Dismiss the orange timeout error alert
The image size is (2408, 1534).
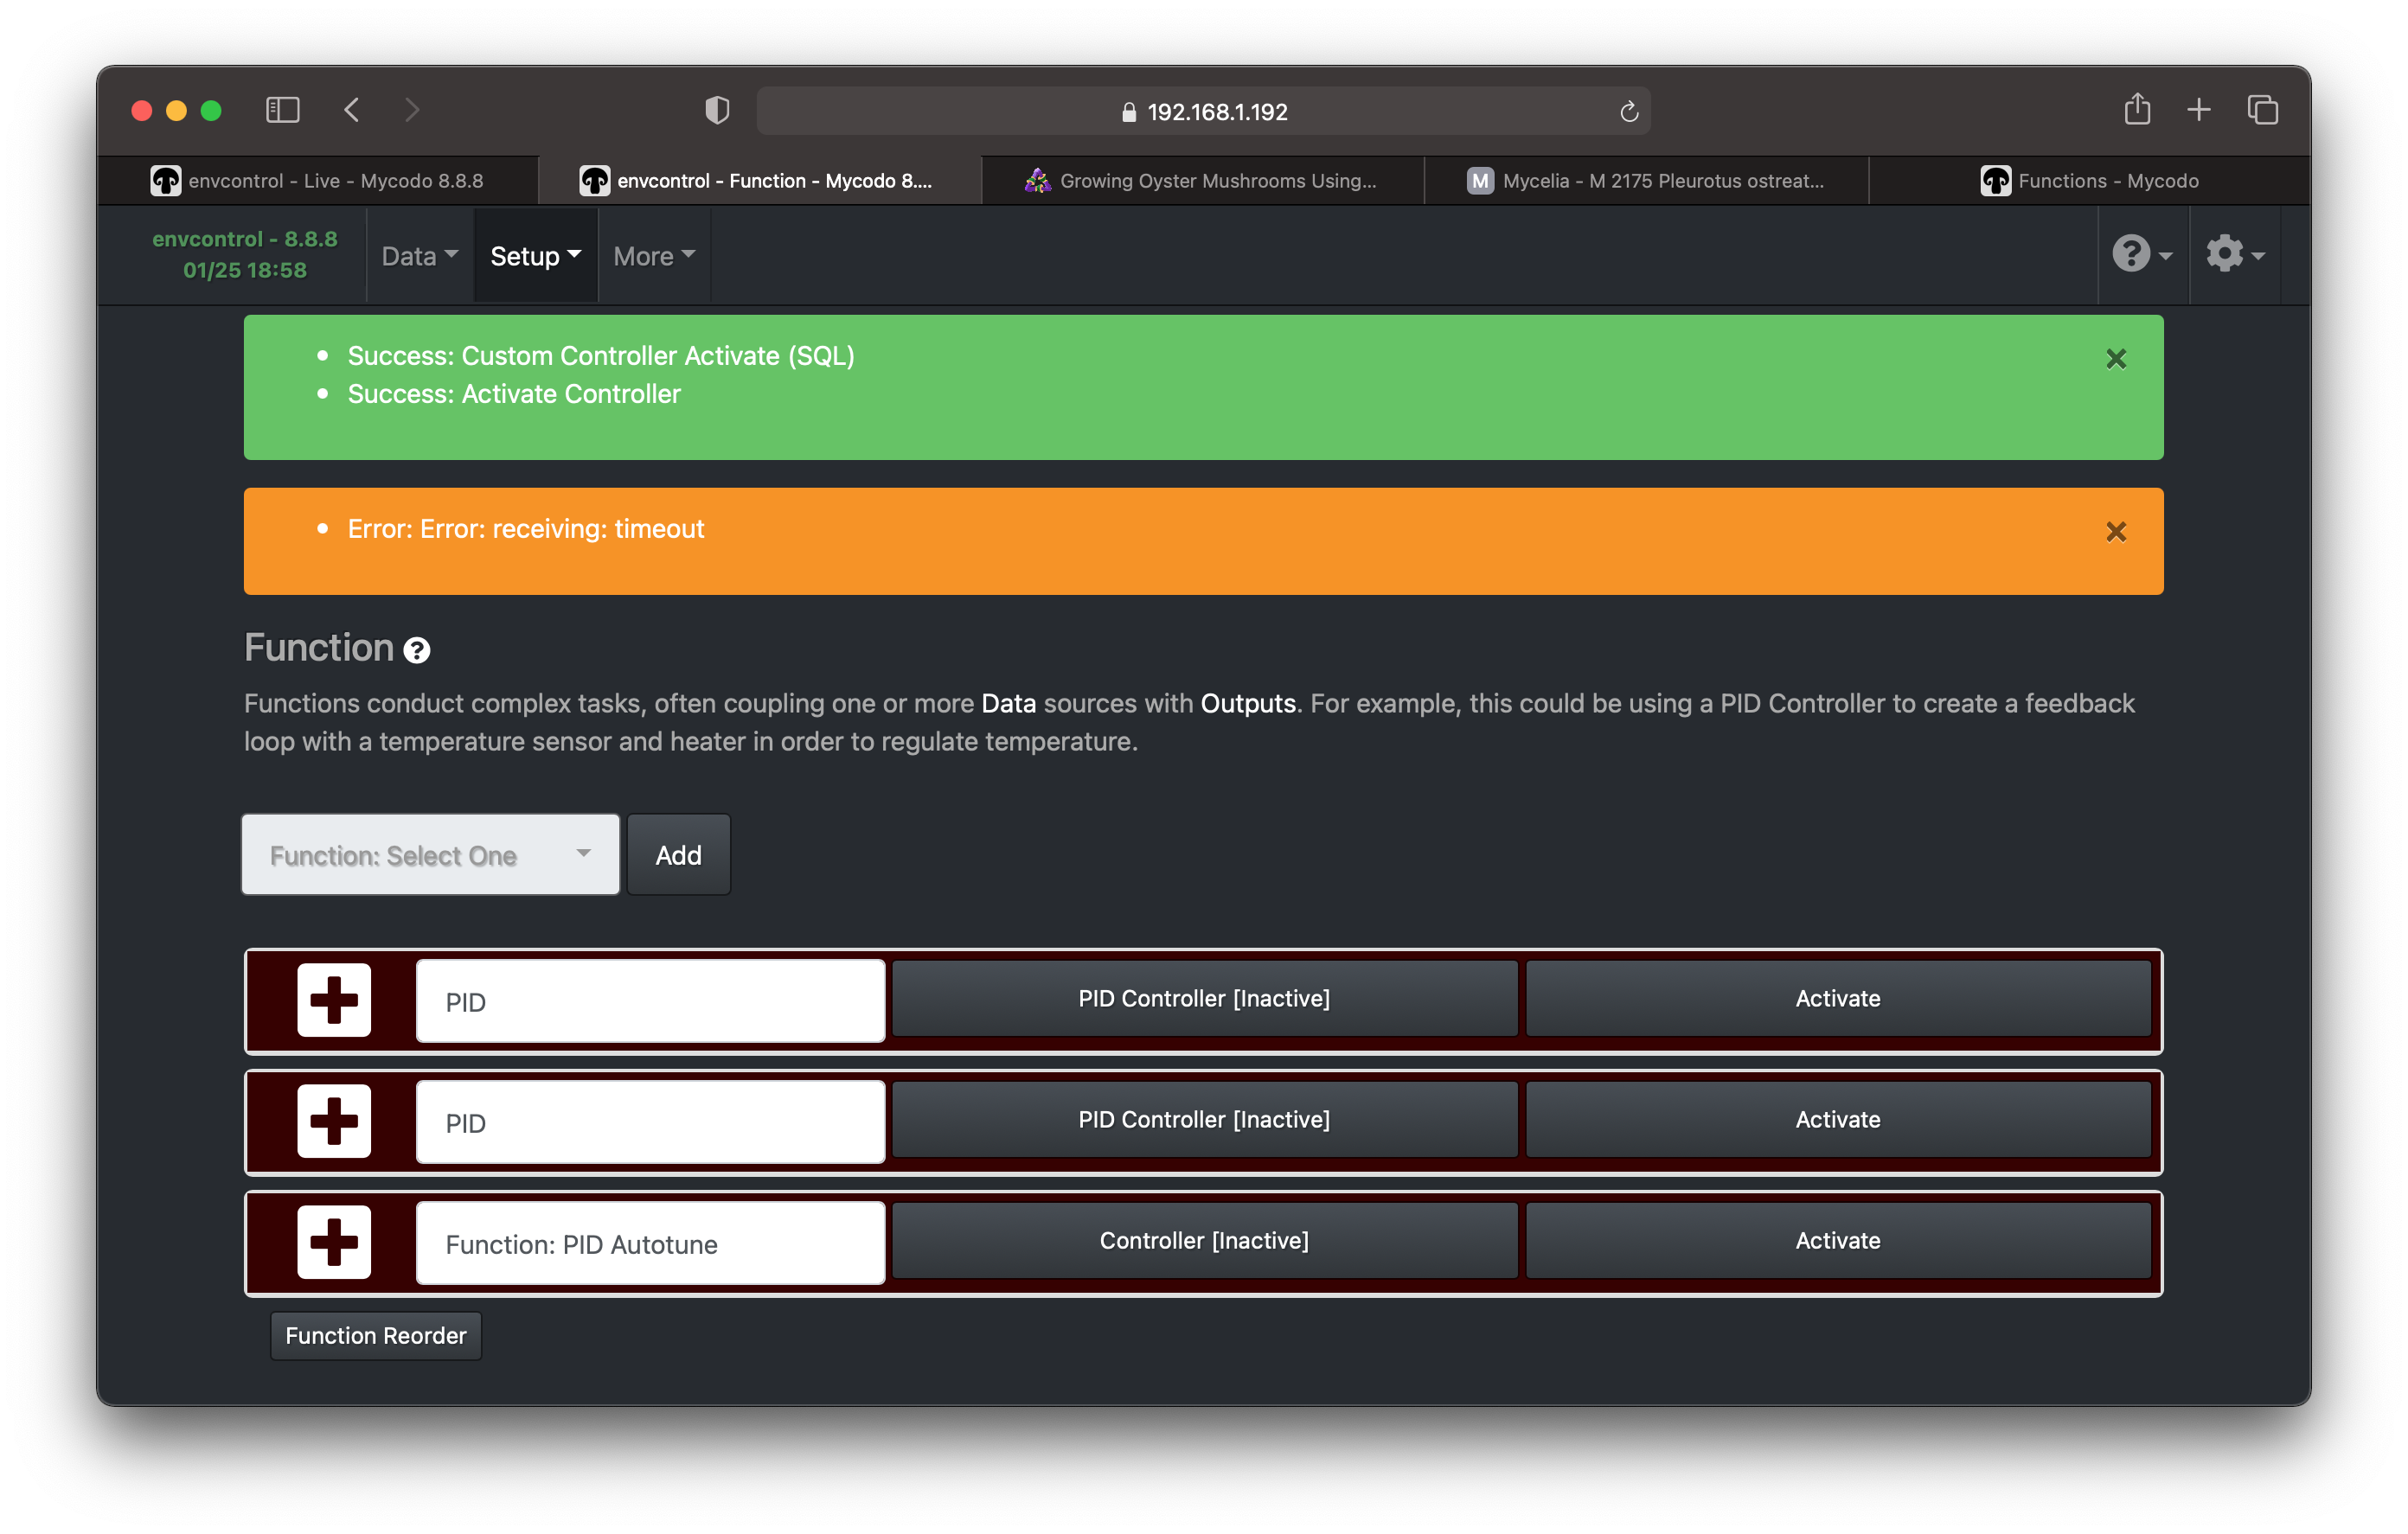pyautogui.click(x=2116, y=532)
